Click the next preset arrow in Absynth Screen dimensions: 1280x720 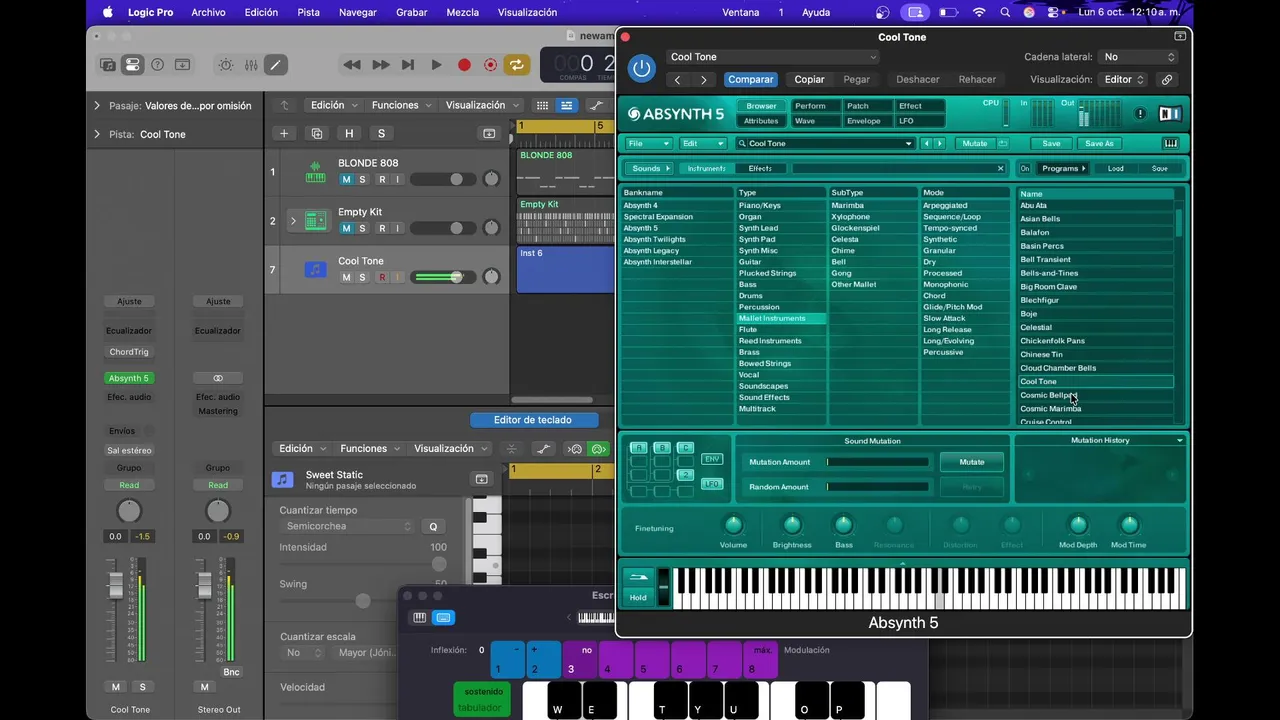pyautogui.click(x=939, y=143)
